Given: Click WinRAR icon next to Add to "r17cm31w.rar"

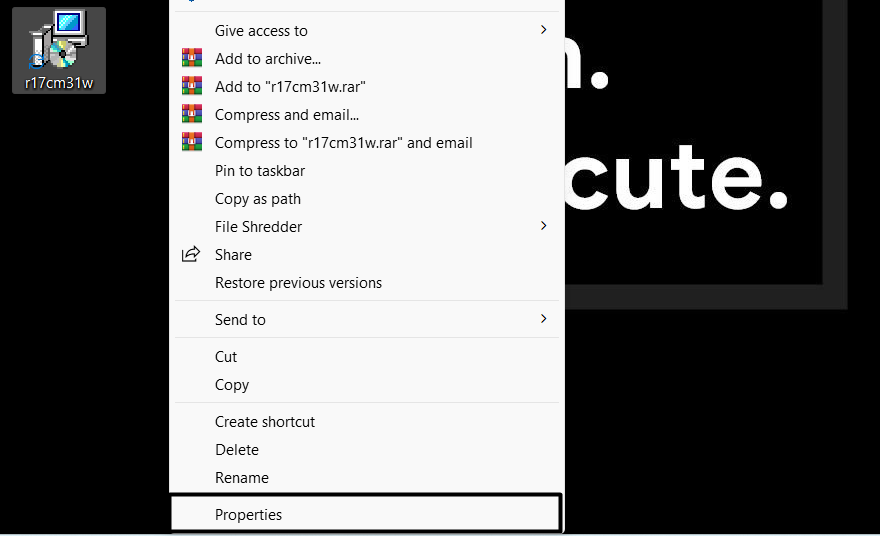Looking at the screenshot, I should coord(191,87).
